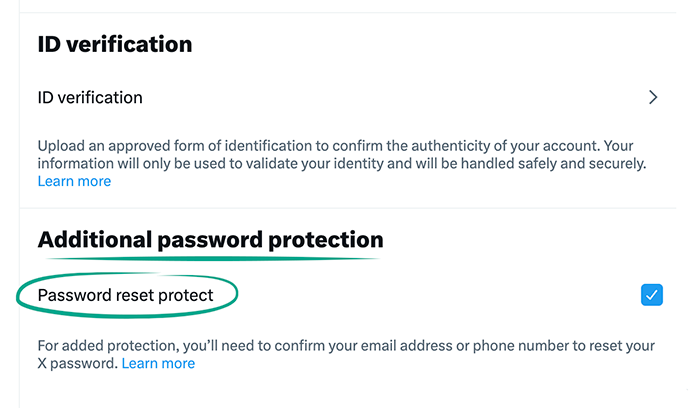Click the 'Additional password protection' heading

pyautogui.click(x=210, y=241)
